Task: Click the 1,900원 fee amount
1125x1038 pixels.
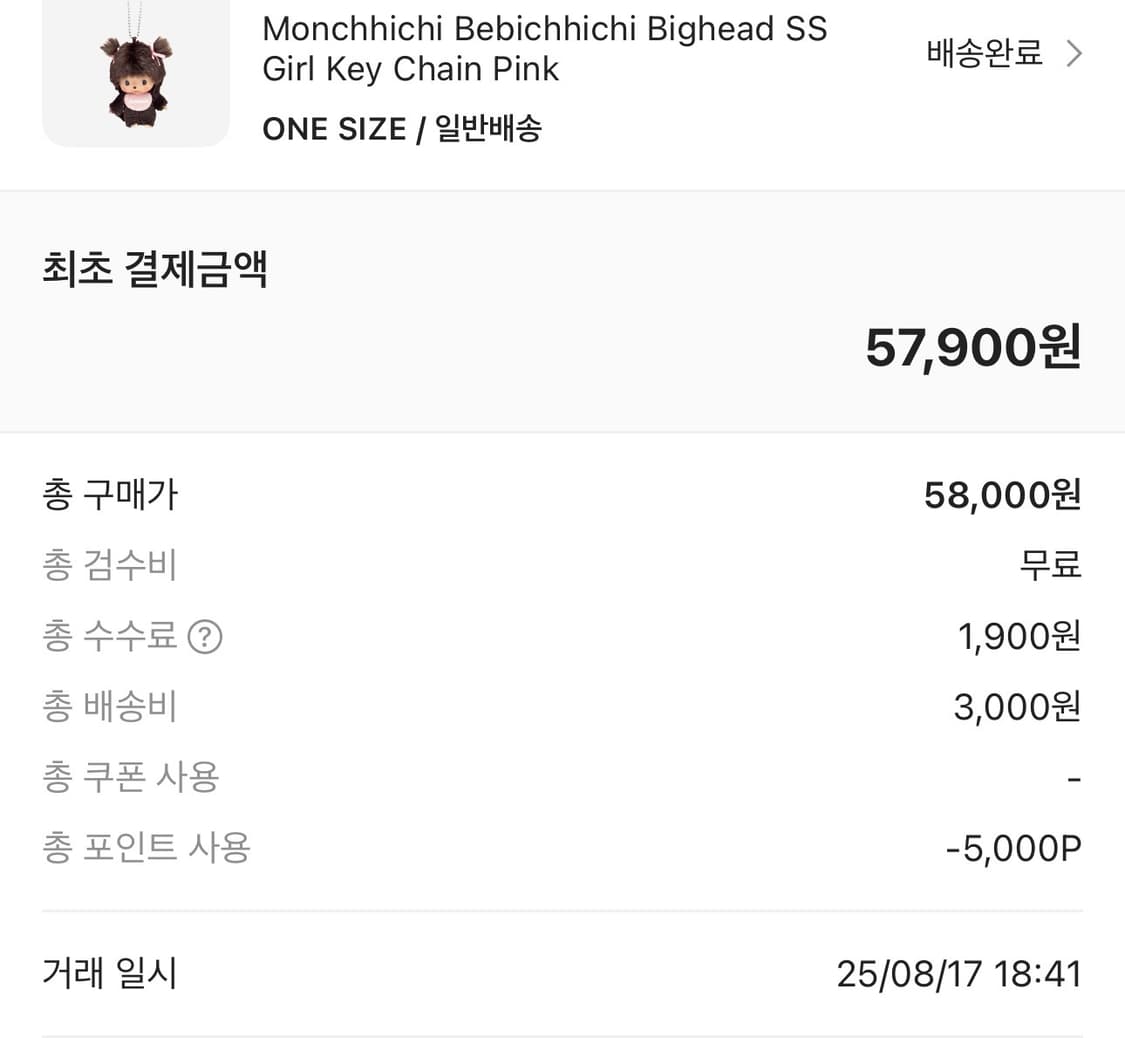Action: tap(1016, 637)
